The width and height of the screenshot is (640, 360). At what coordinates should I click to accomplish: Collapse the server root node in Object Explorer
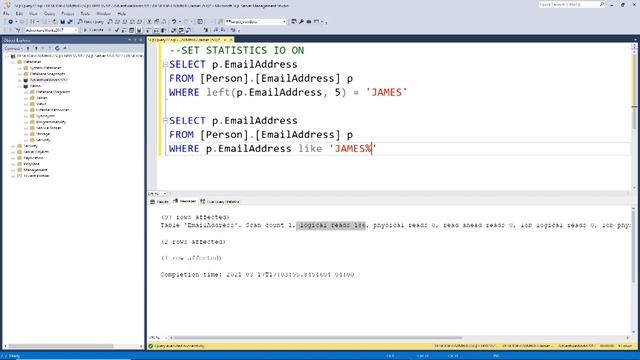pos(7,56)
